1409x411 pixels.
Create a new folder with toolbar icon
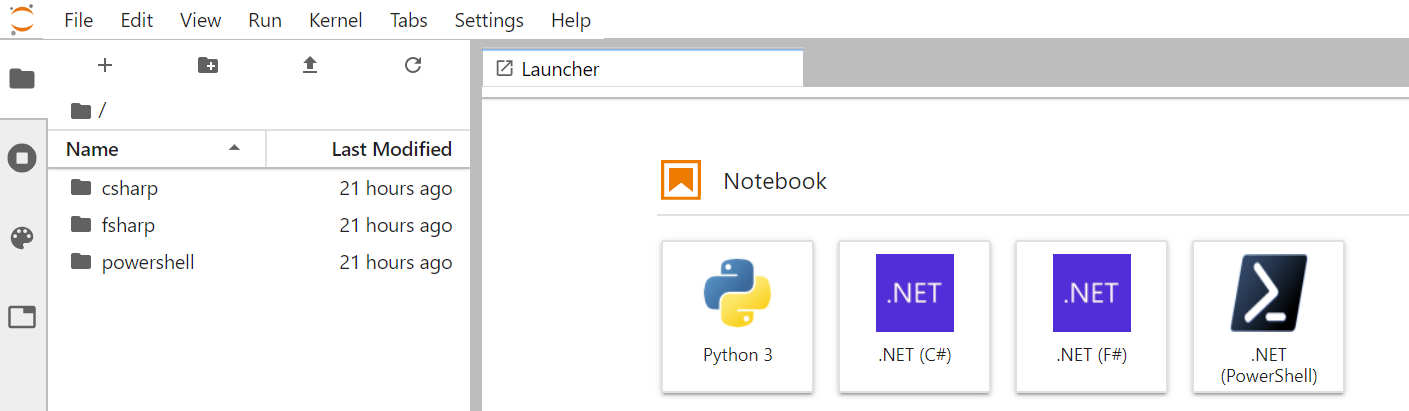tap(208, 65)
